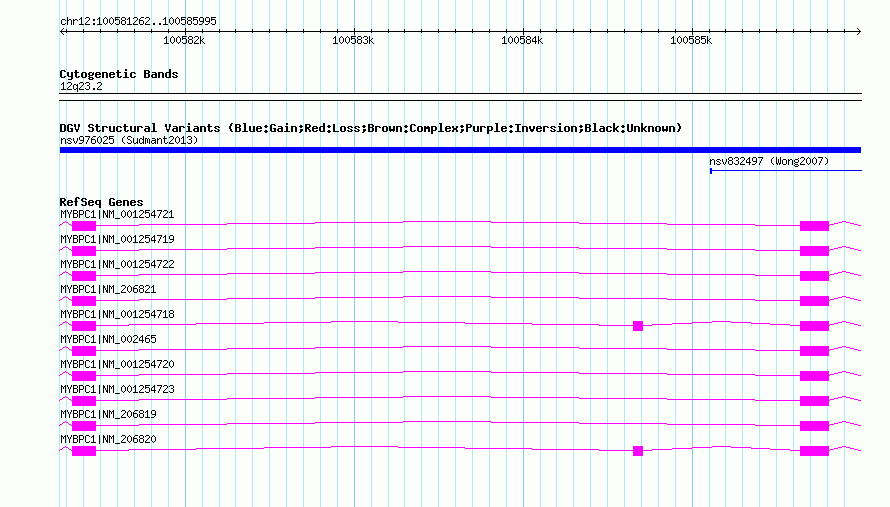Click the right exon block of NM_002465

click(x=815, y=351)
